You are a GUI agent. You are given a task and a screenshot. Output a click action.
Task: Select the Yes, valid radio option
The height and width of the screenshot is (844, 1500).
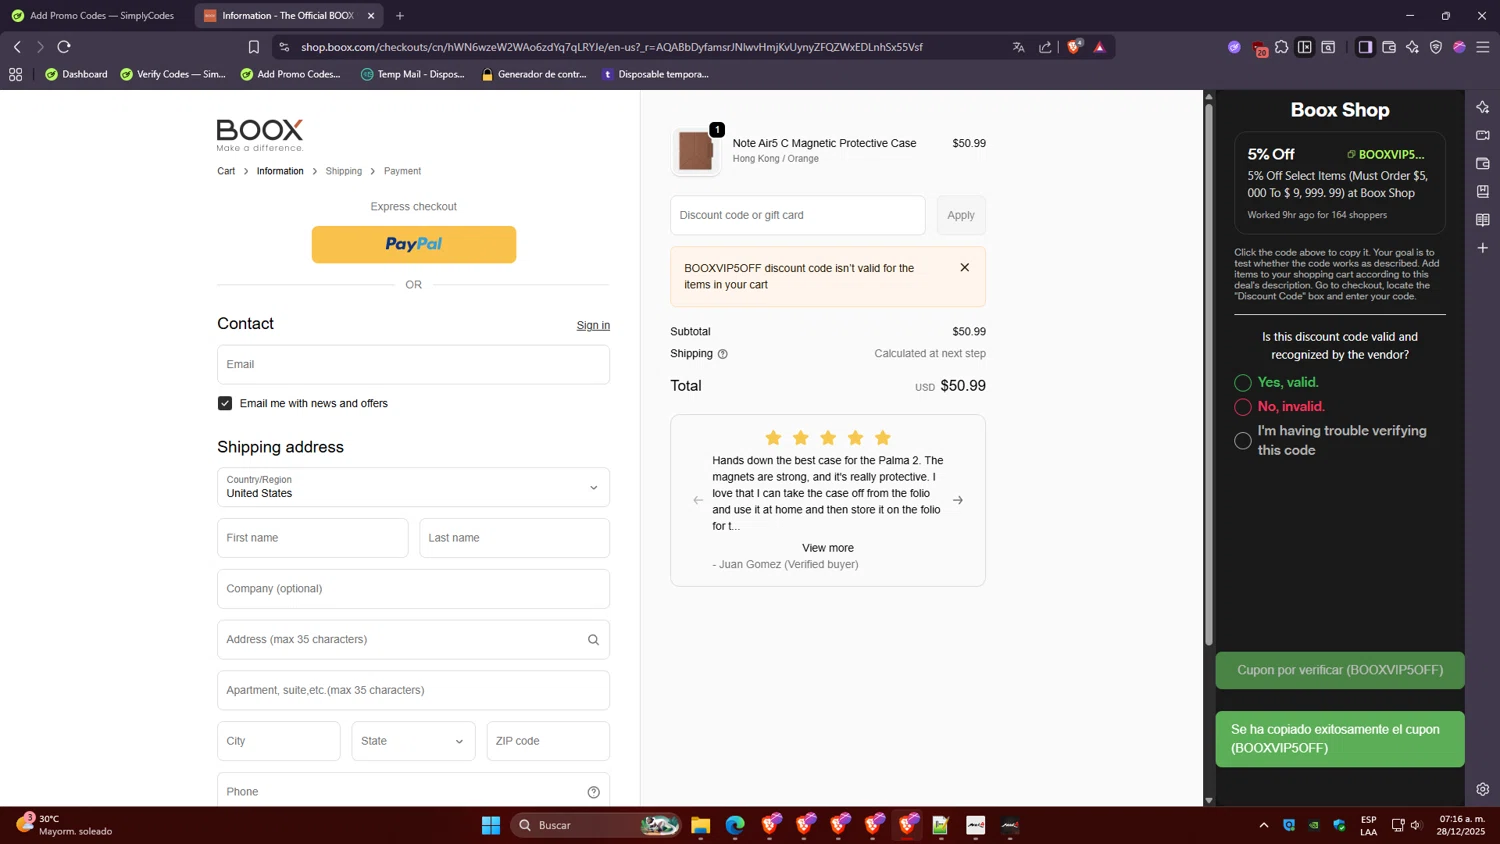coord(1243,383)
